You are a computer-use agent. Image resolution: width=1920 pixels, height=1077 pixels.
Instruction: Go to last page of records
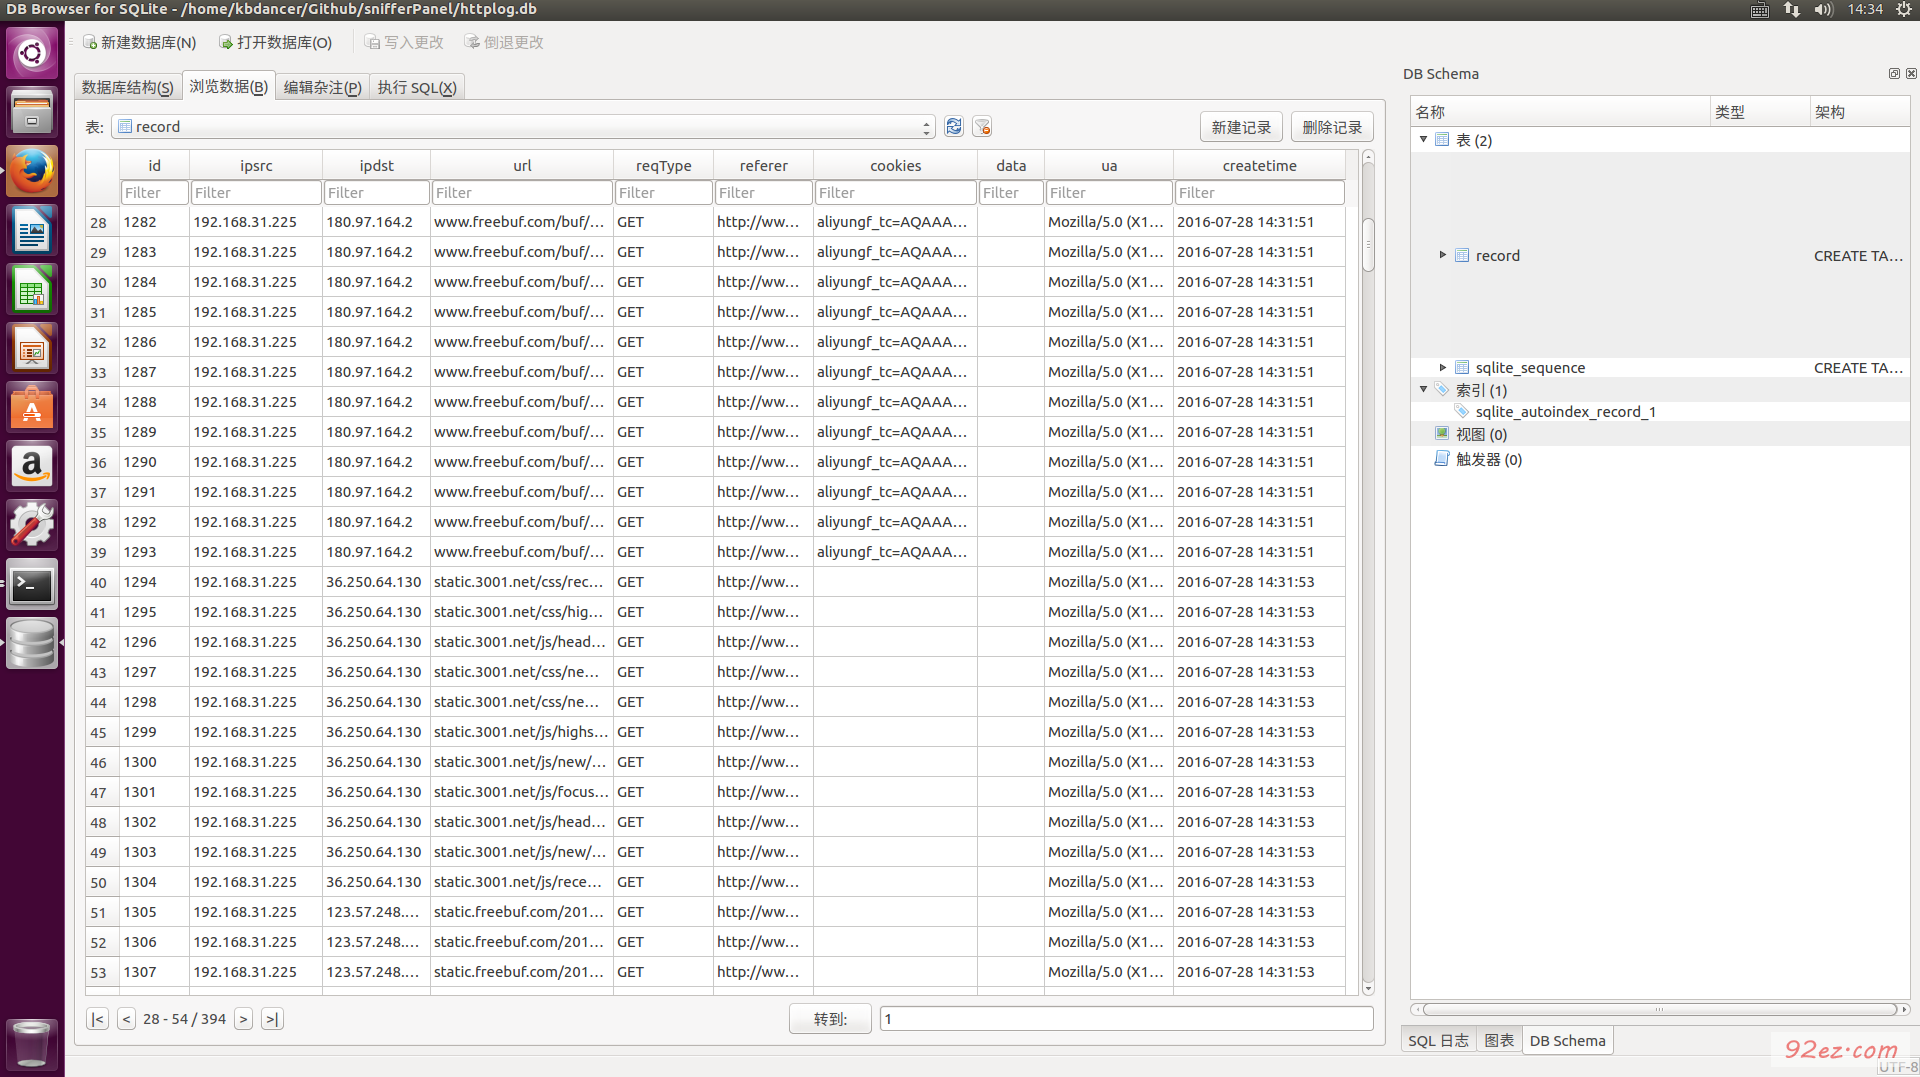pos(272,1019)
